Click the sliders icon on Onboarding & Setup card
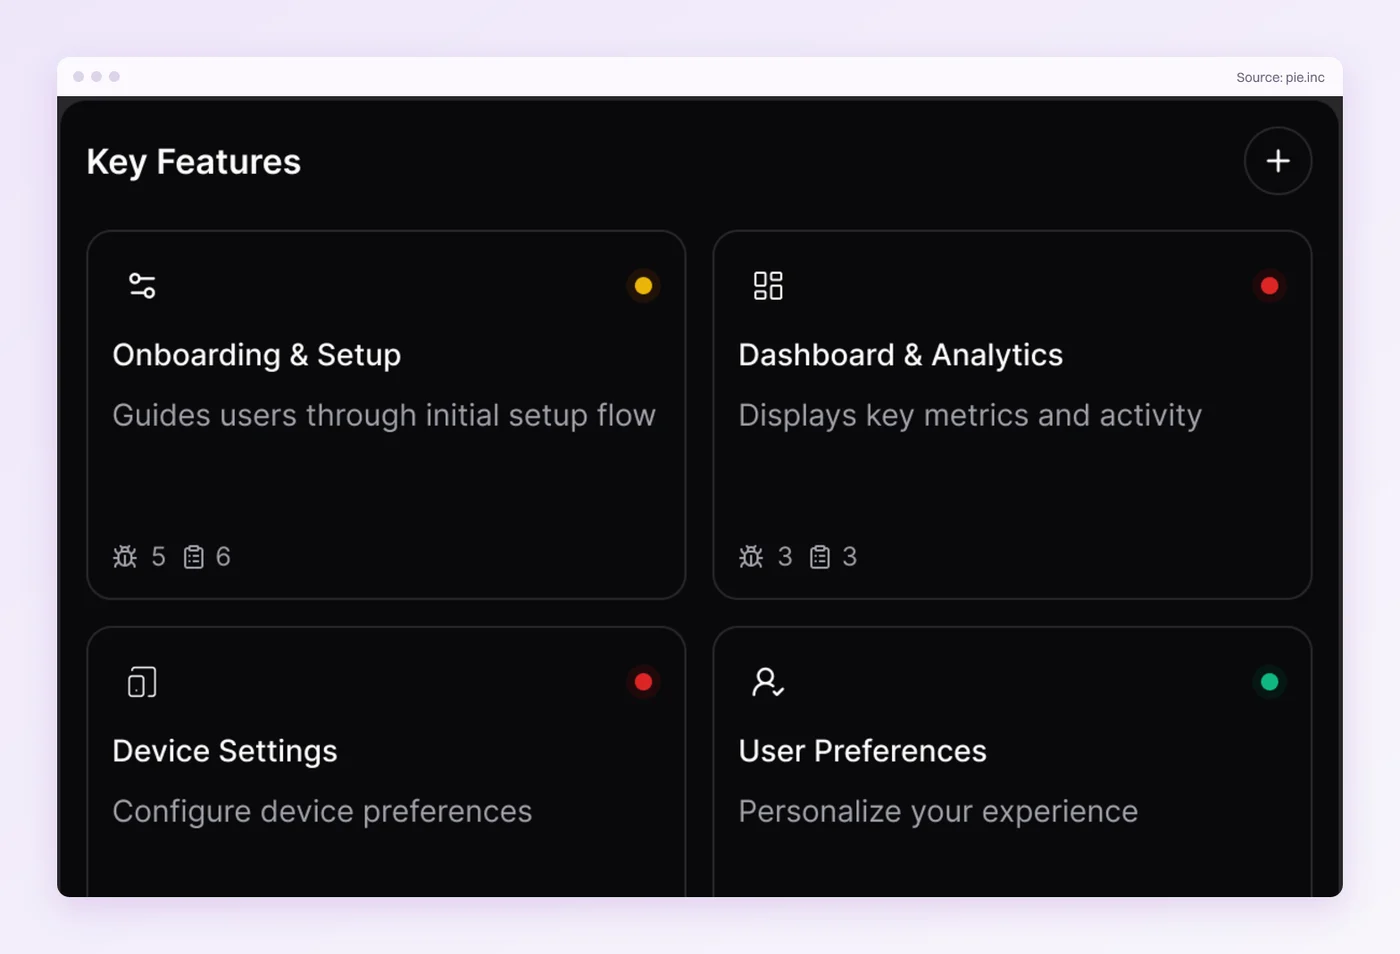The width and height of the screenshot is (1400, 954). pos(142,286)
